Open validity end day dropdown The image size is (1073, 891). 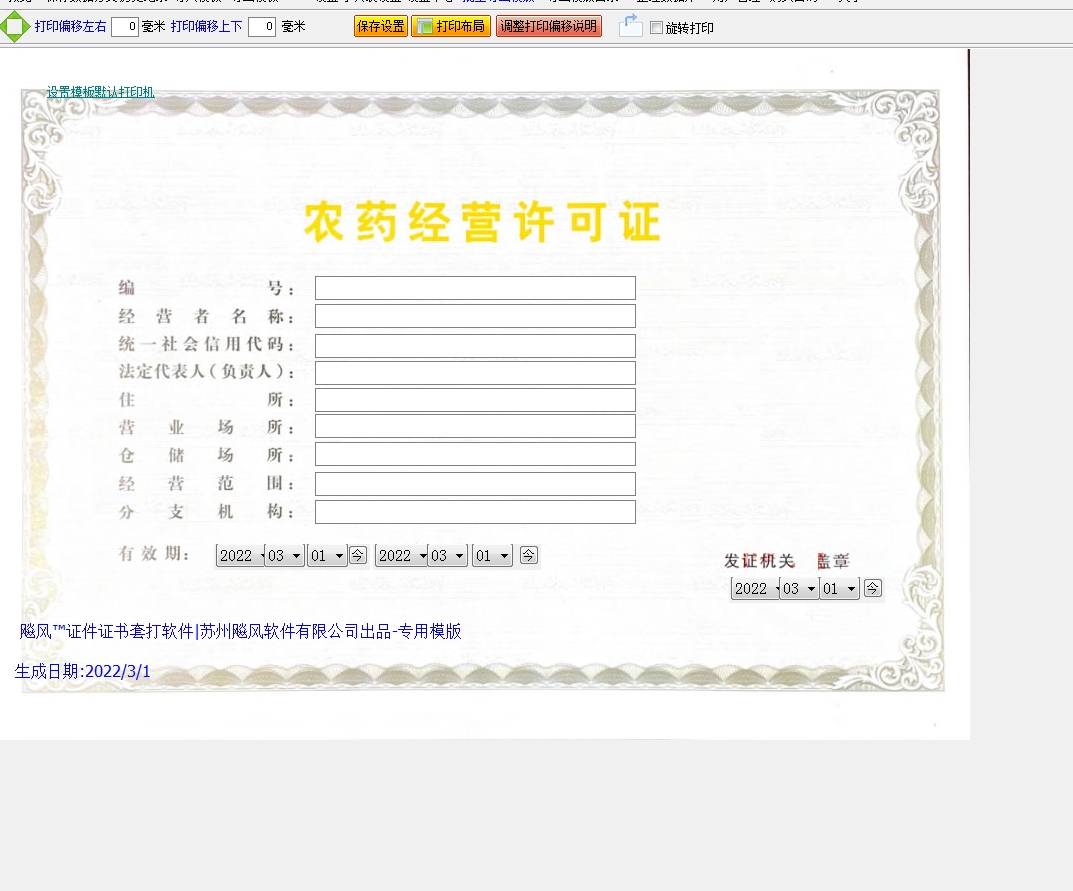(x=492, y=556)
